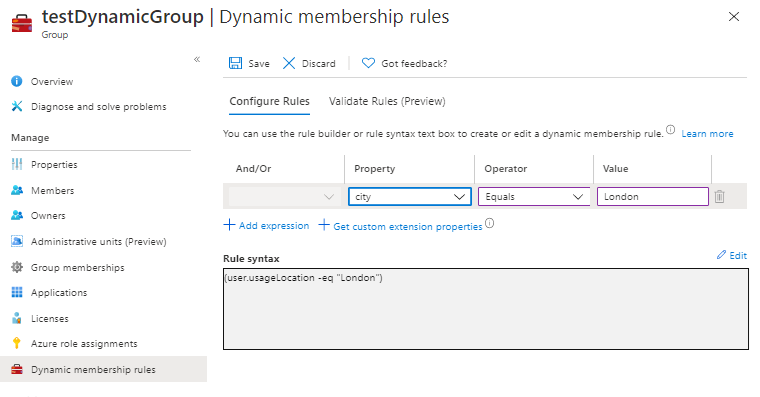Delete the city rule with trash icon
The height and width of the screenshot is (397, 760).
tap(719, 196)
